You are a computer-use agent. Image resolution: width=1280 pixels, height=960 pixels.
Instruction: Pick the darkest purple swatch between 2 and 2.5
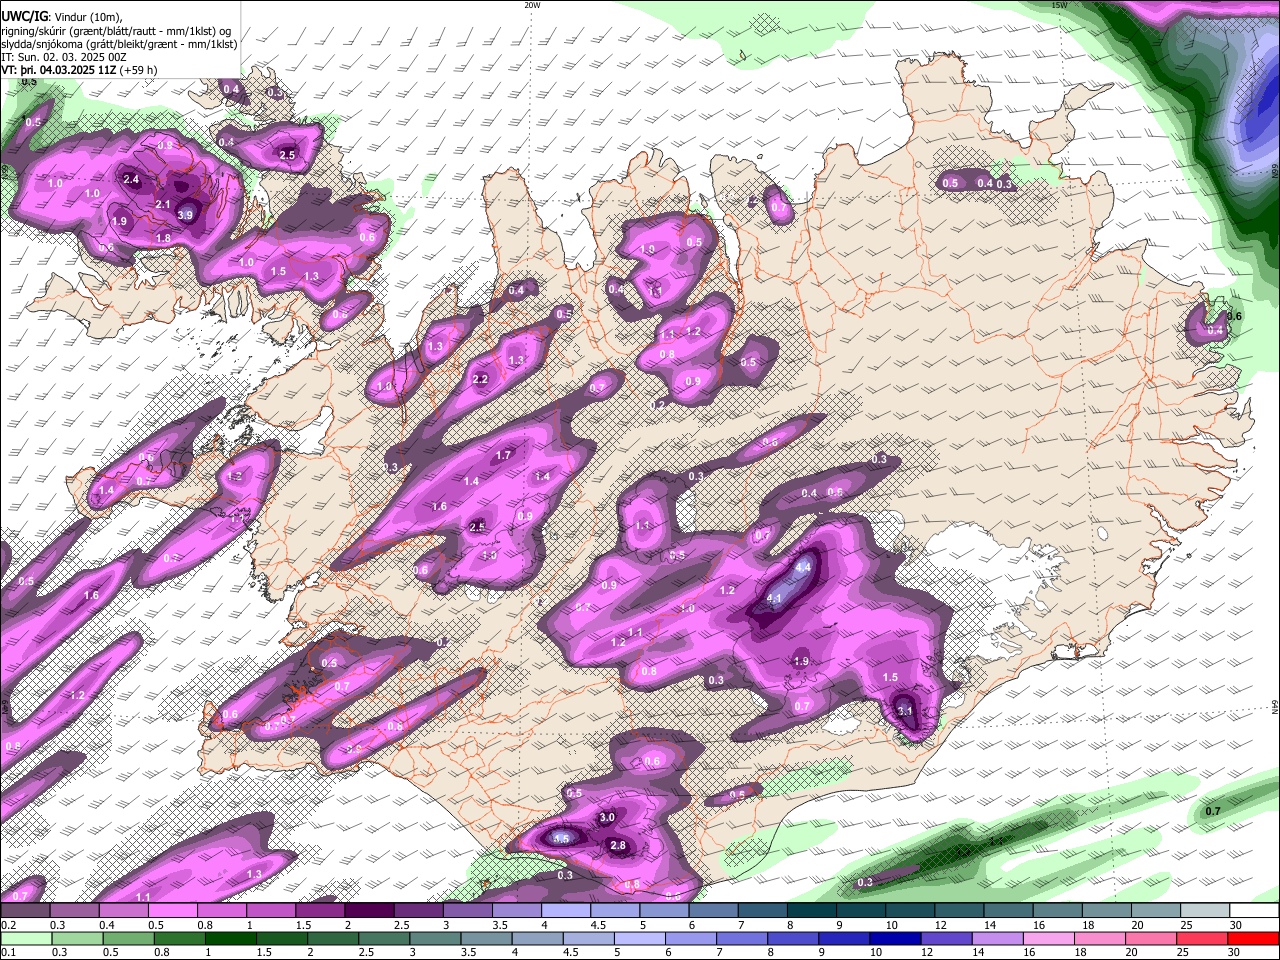click(x=369, y=911)
